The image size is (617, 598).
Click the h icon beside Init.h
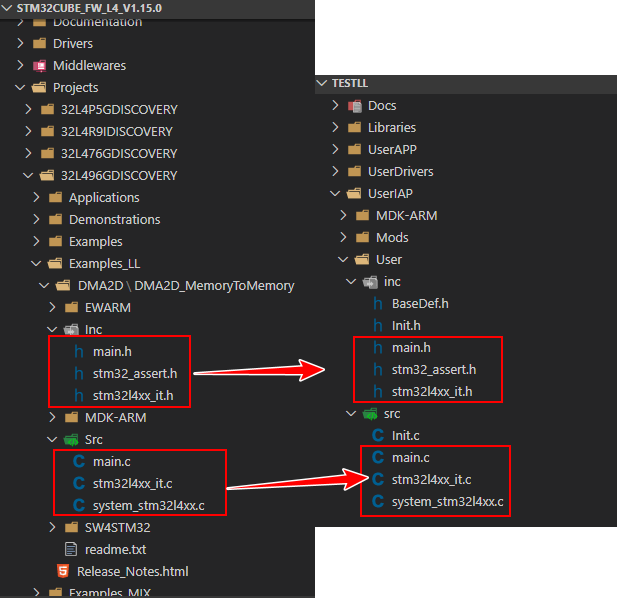pyautogui.click(x=378, y=326)
